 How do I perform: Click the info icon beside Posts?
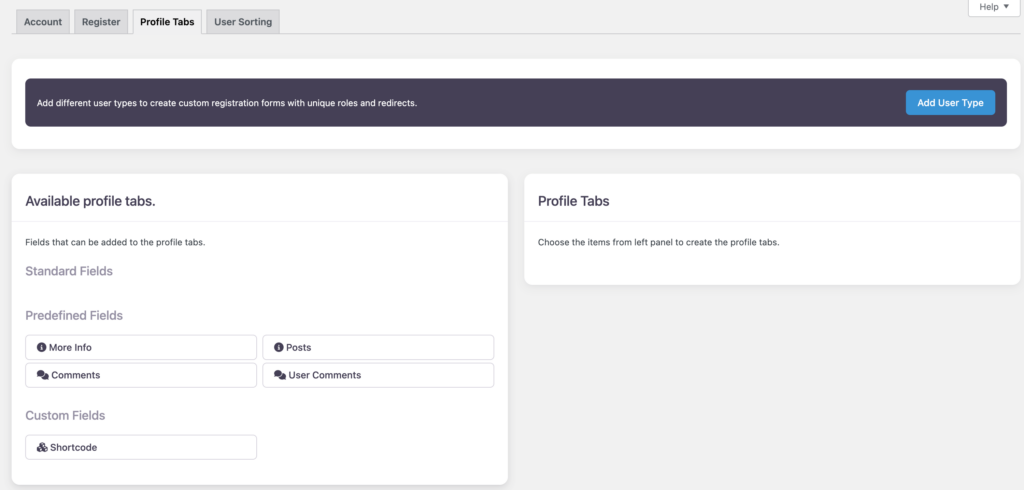pos(279,348)
